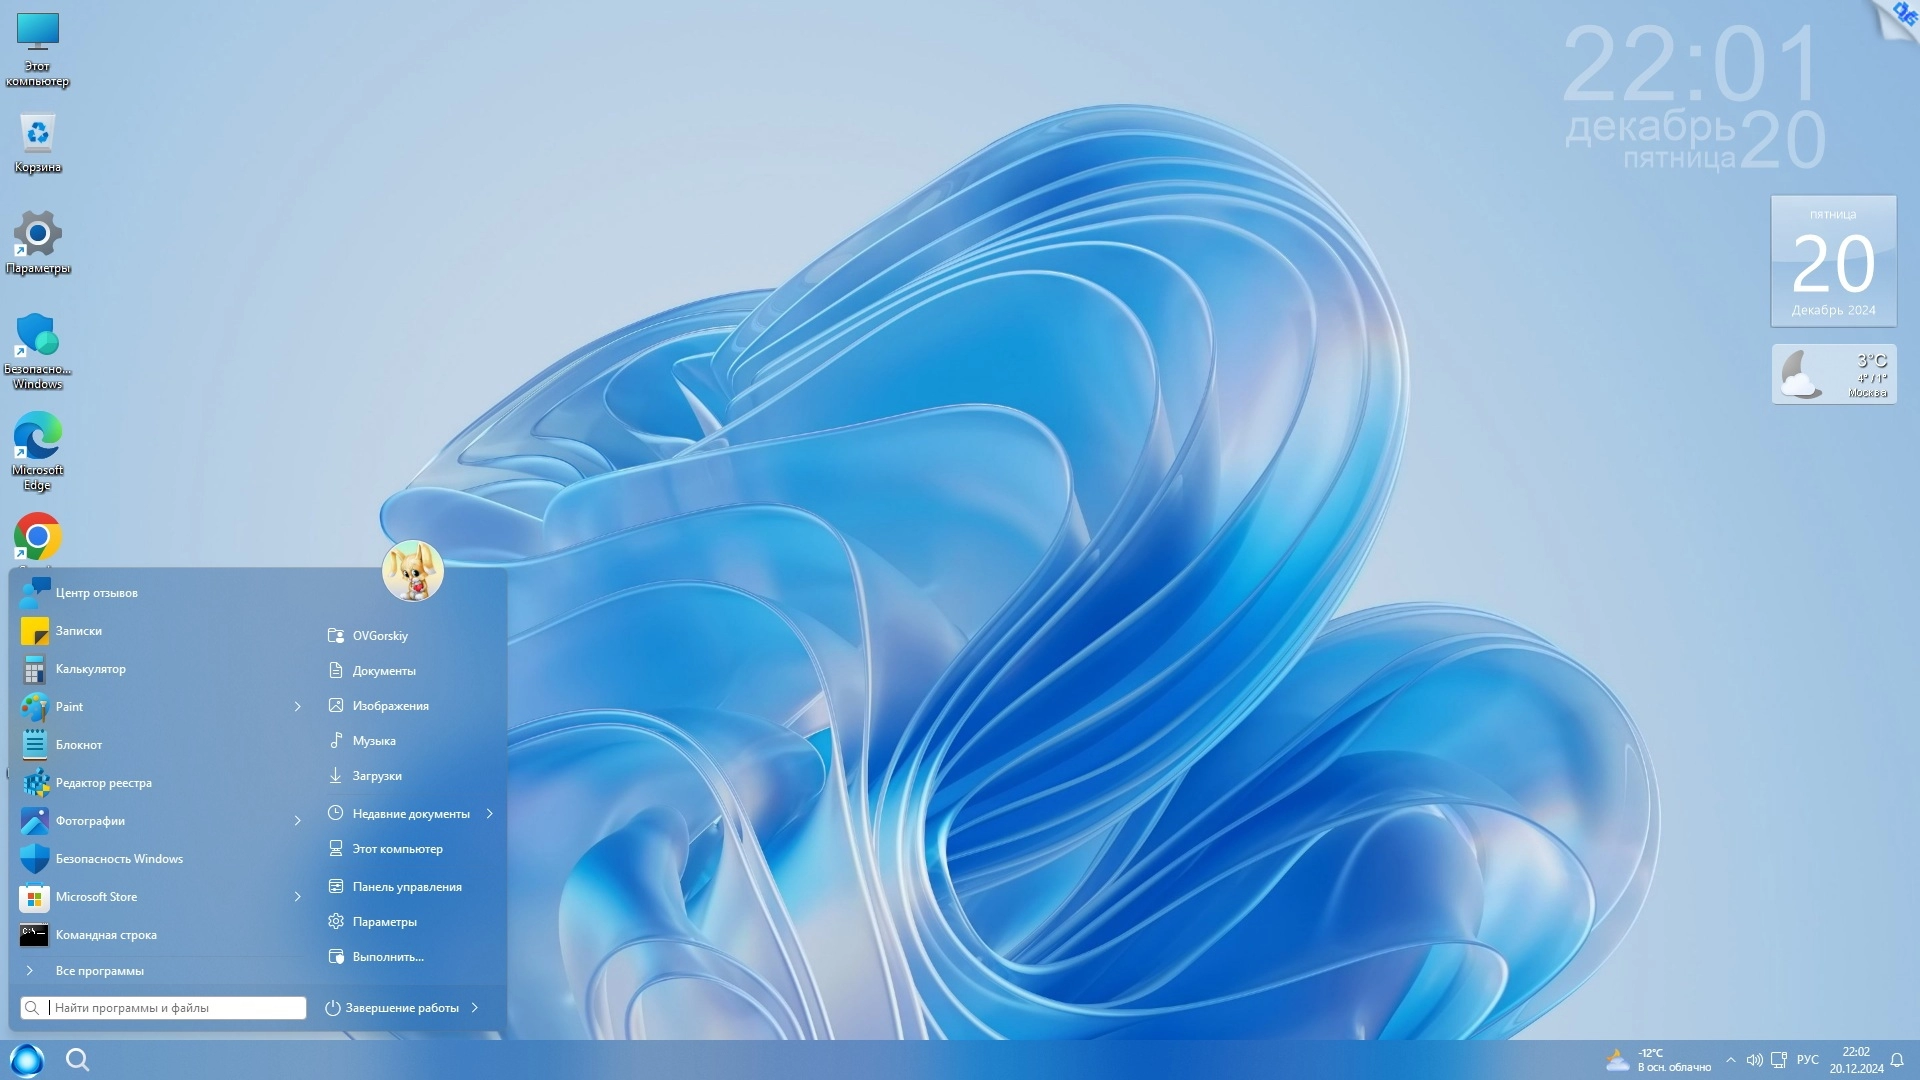Launch Command Prompt (Командная строка)
This screenshot has width=1920, height=1080.
[x=105, y=935]
